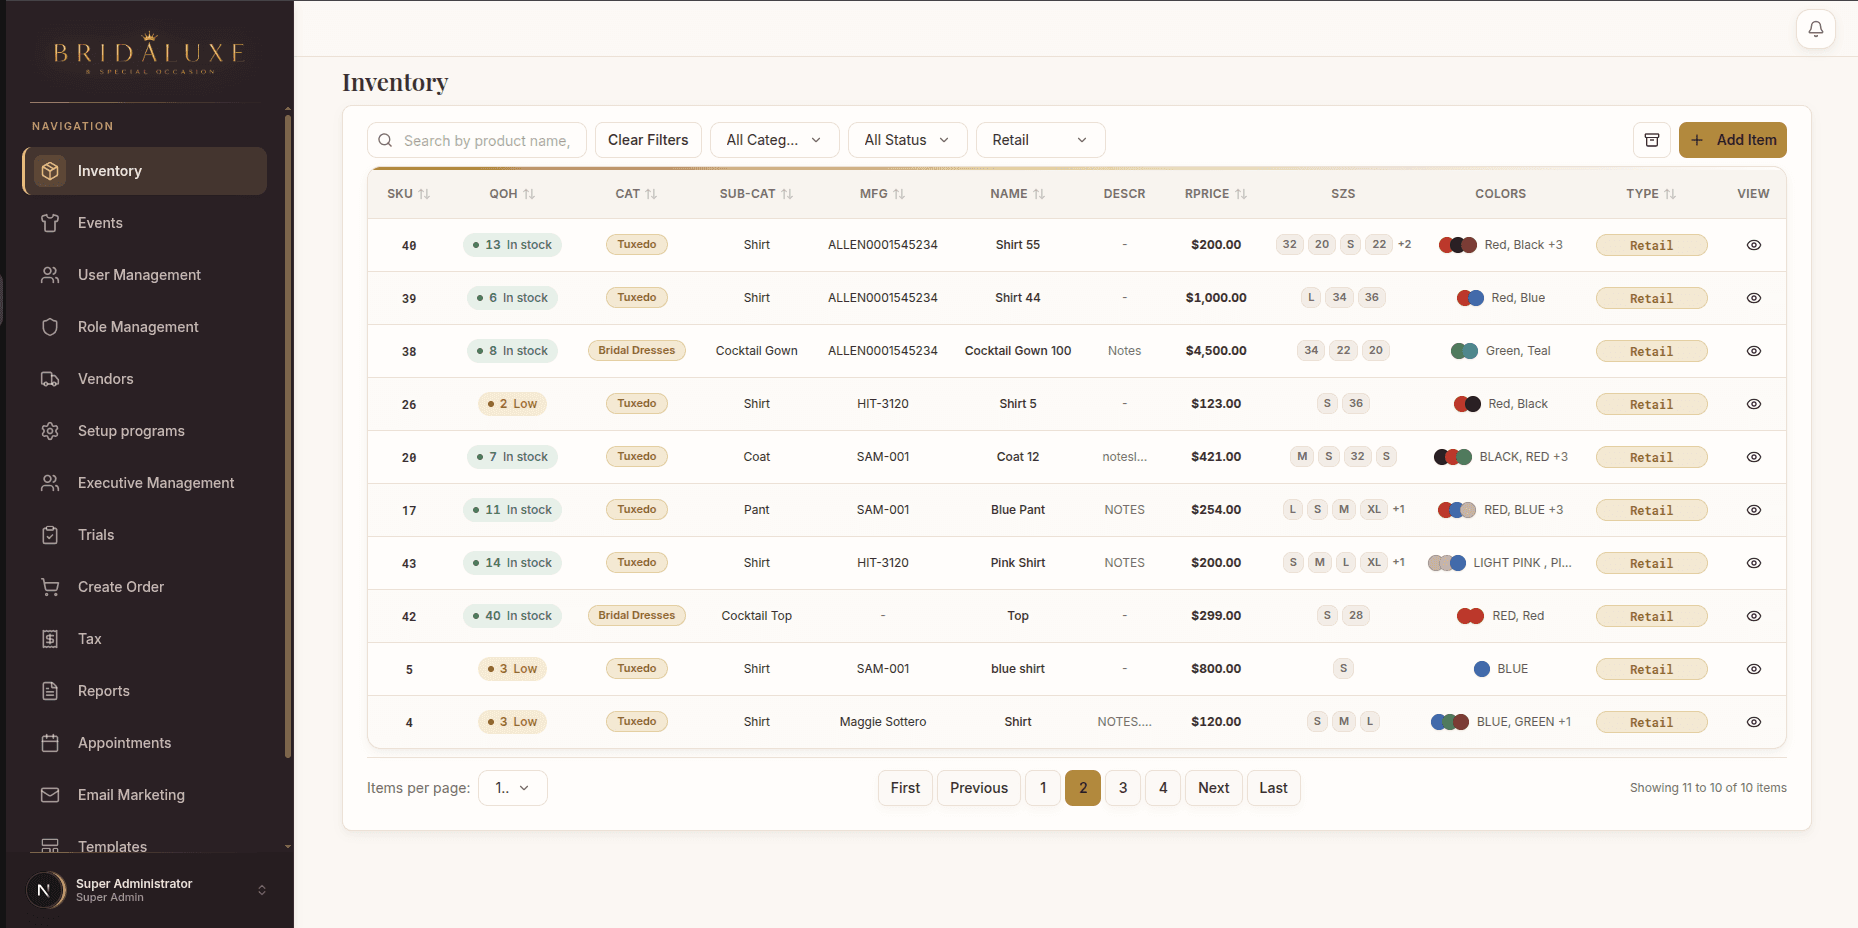Click the Reports document icon
This screenshot has width=1858, height=928.
click(50, 691)
